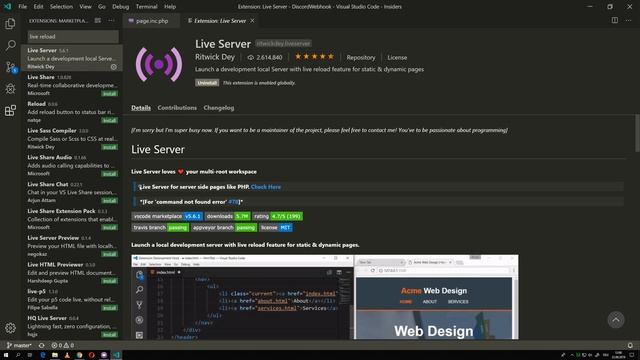640x360 pixels.
Task: Open the View menu
Action: 85,7
